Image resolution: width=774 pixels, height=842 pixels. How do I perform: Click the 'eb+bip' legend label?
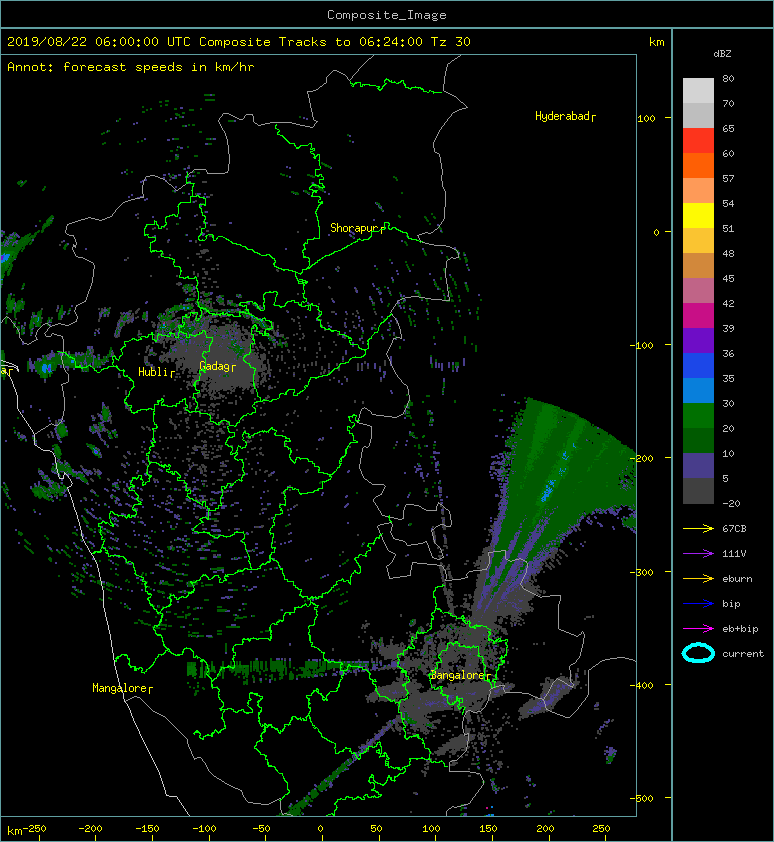(x=740, y=629)
